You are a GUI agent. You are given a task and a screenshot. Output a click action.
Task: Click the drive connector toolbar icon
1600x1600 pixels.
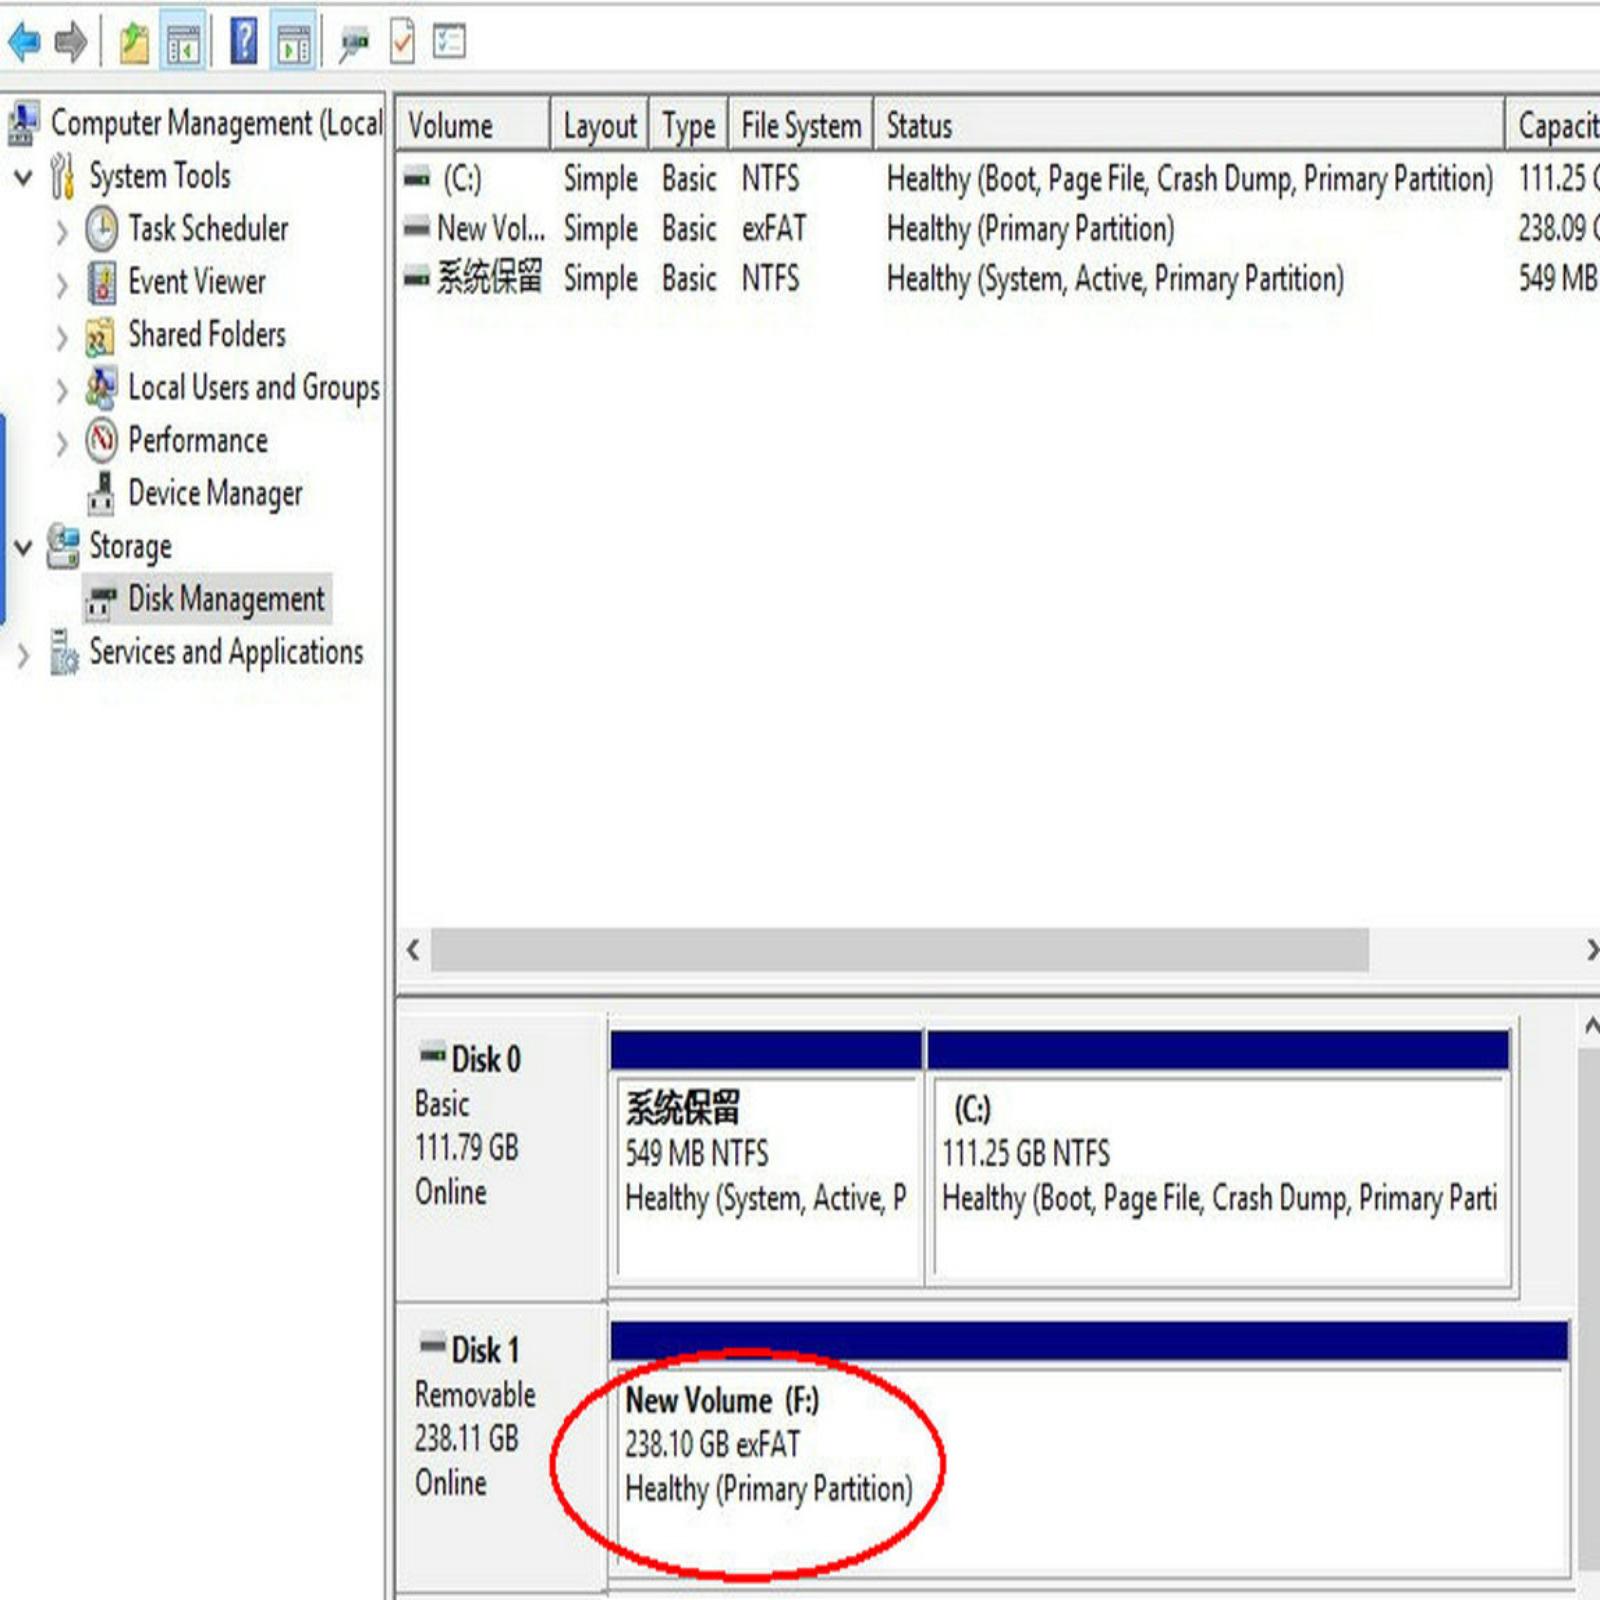pos(352,42)
